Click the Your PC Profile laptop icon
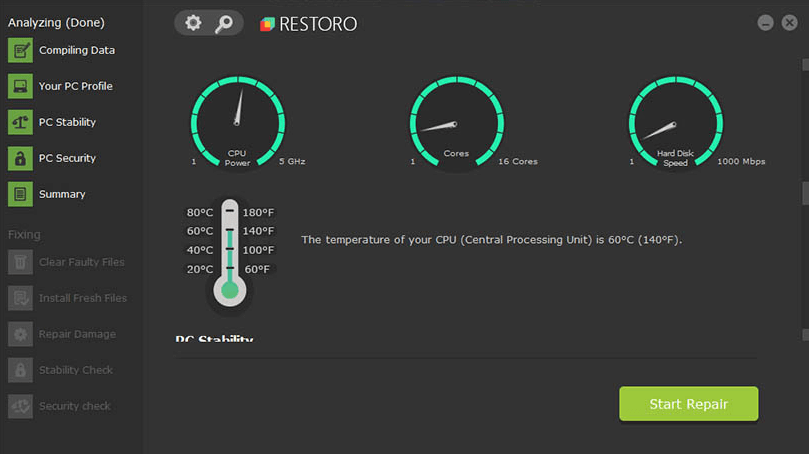The width and height of the screenshot is (809, 454). point(20,86)
